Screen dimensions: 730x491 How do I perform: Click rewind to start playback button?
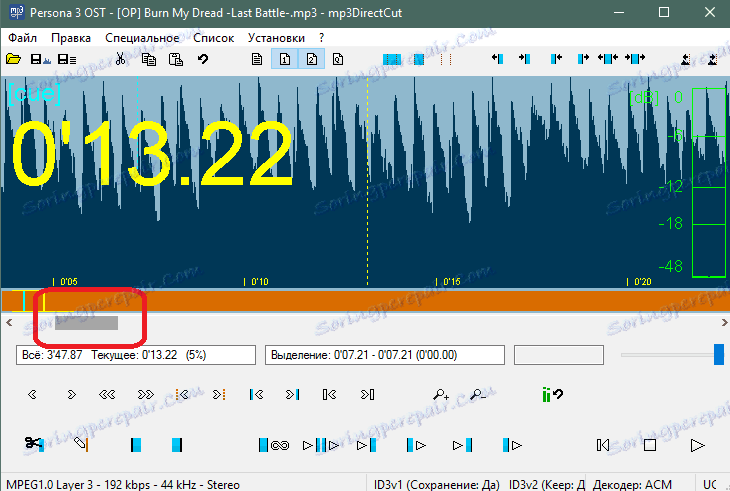[x=603, y=445]
